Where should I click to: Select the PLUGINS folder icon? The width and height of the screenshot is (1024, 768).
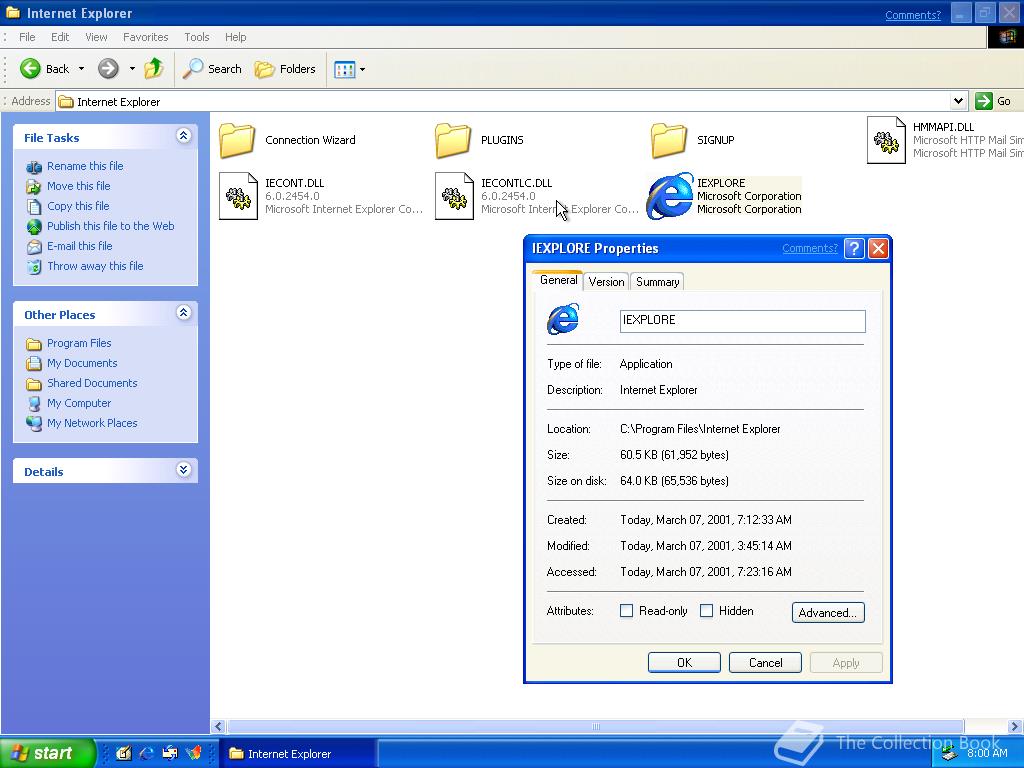[x=453, y=140]
